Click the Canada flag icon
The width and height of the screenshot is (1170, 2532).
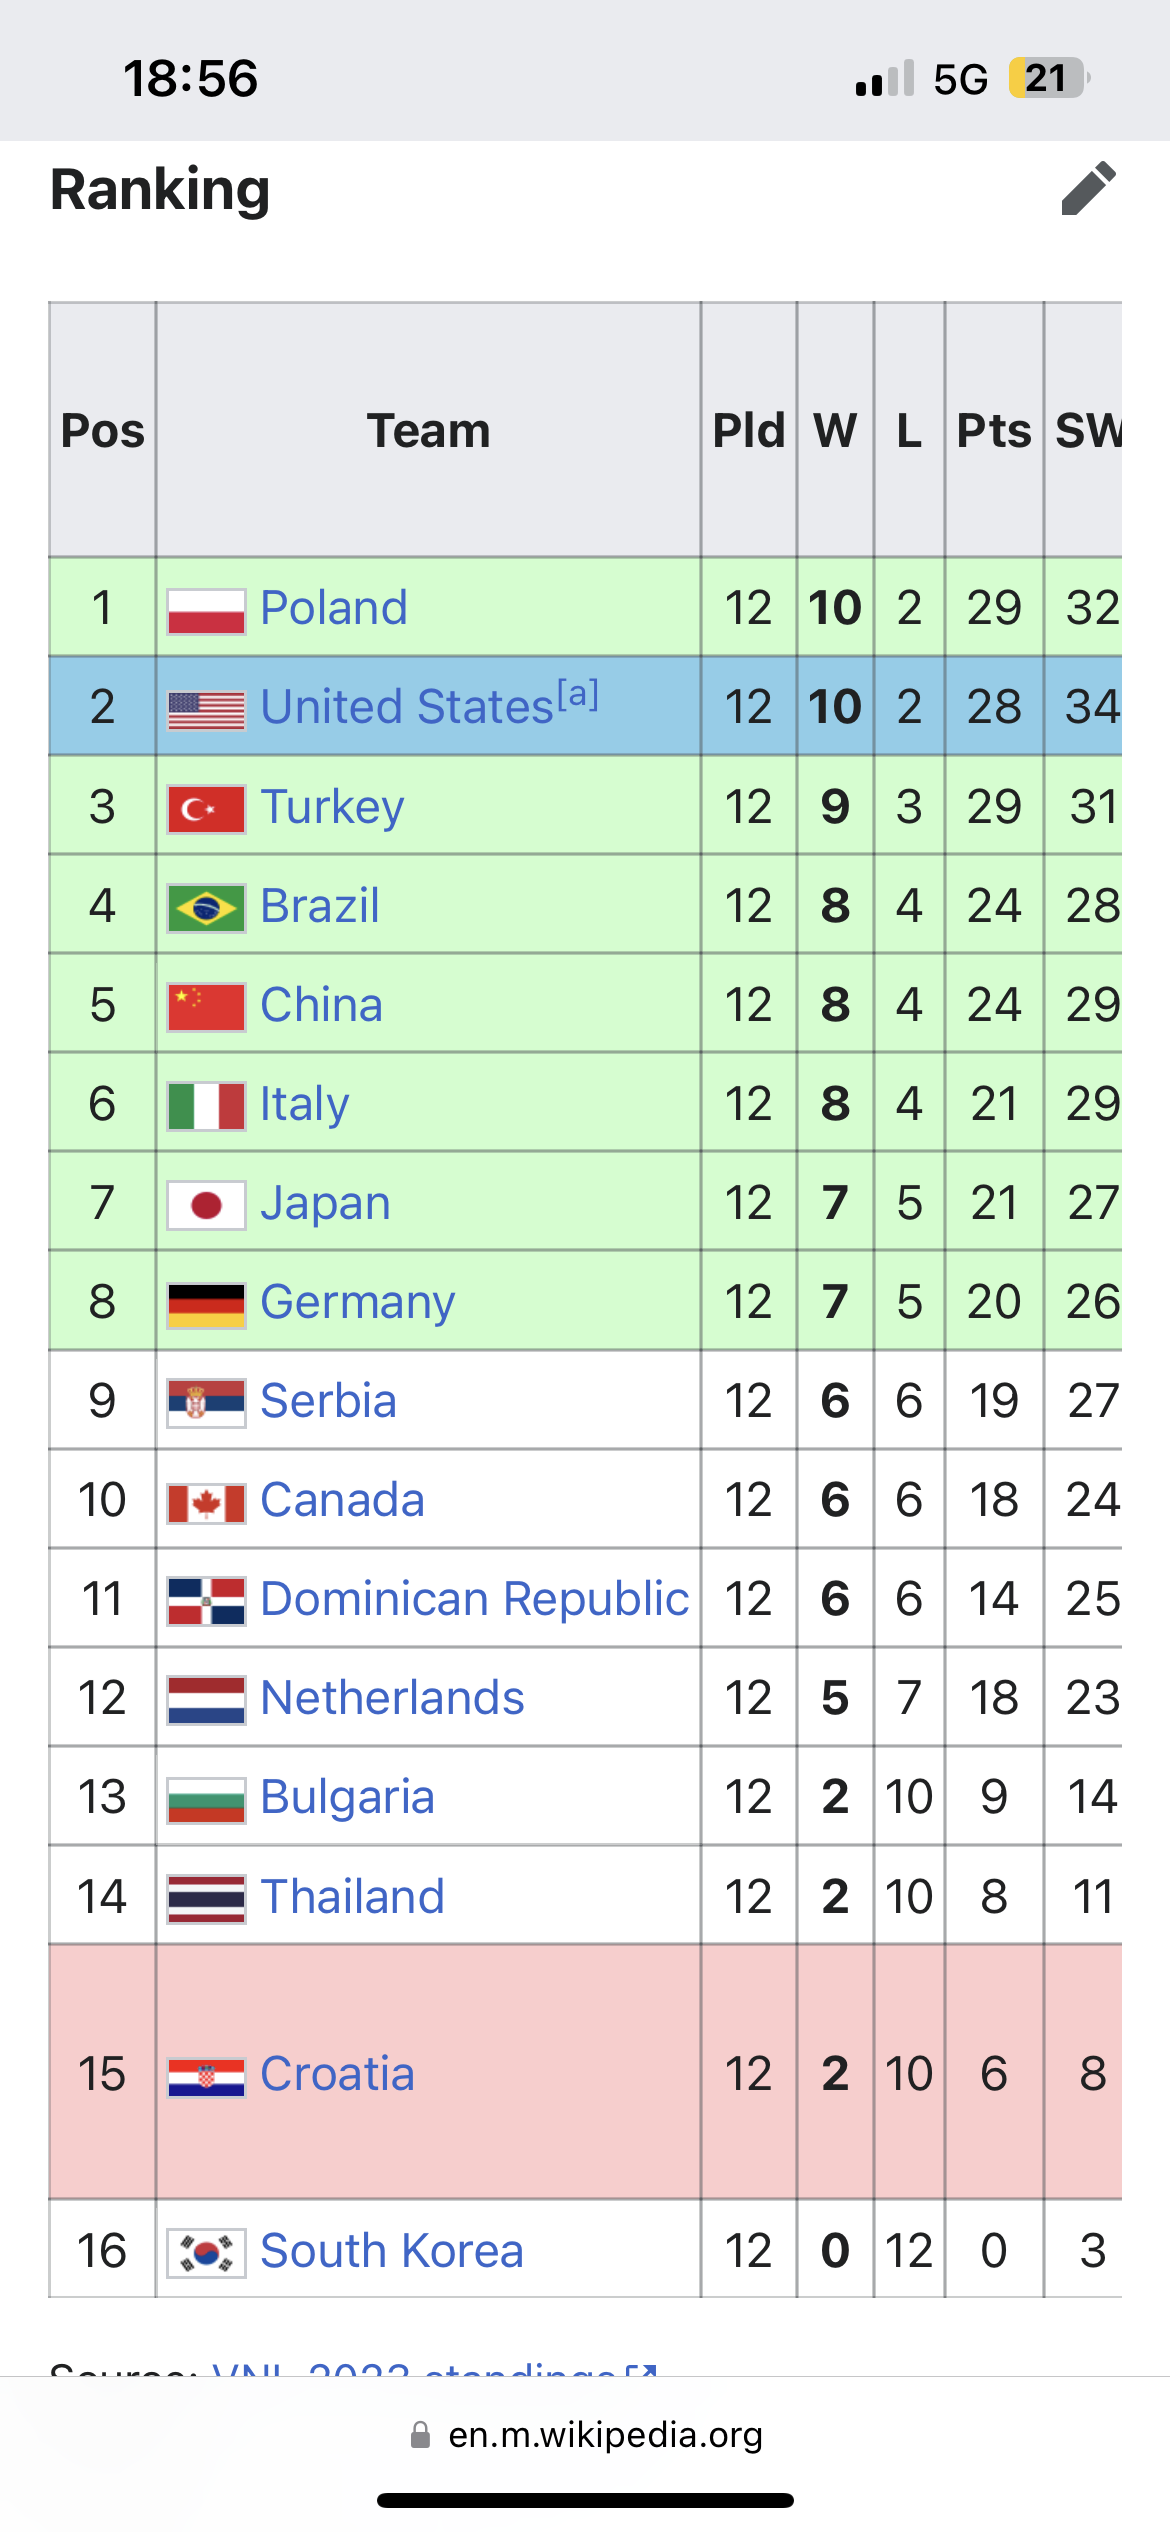coord(206,1503)
